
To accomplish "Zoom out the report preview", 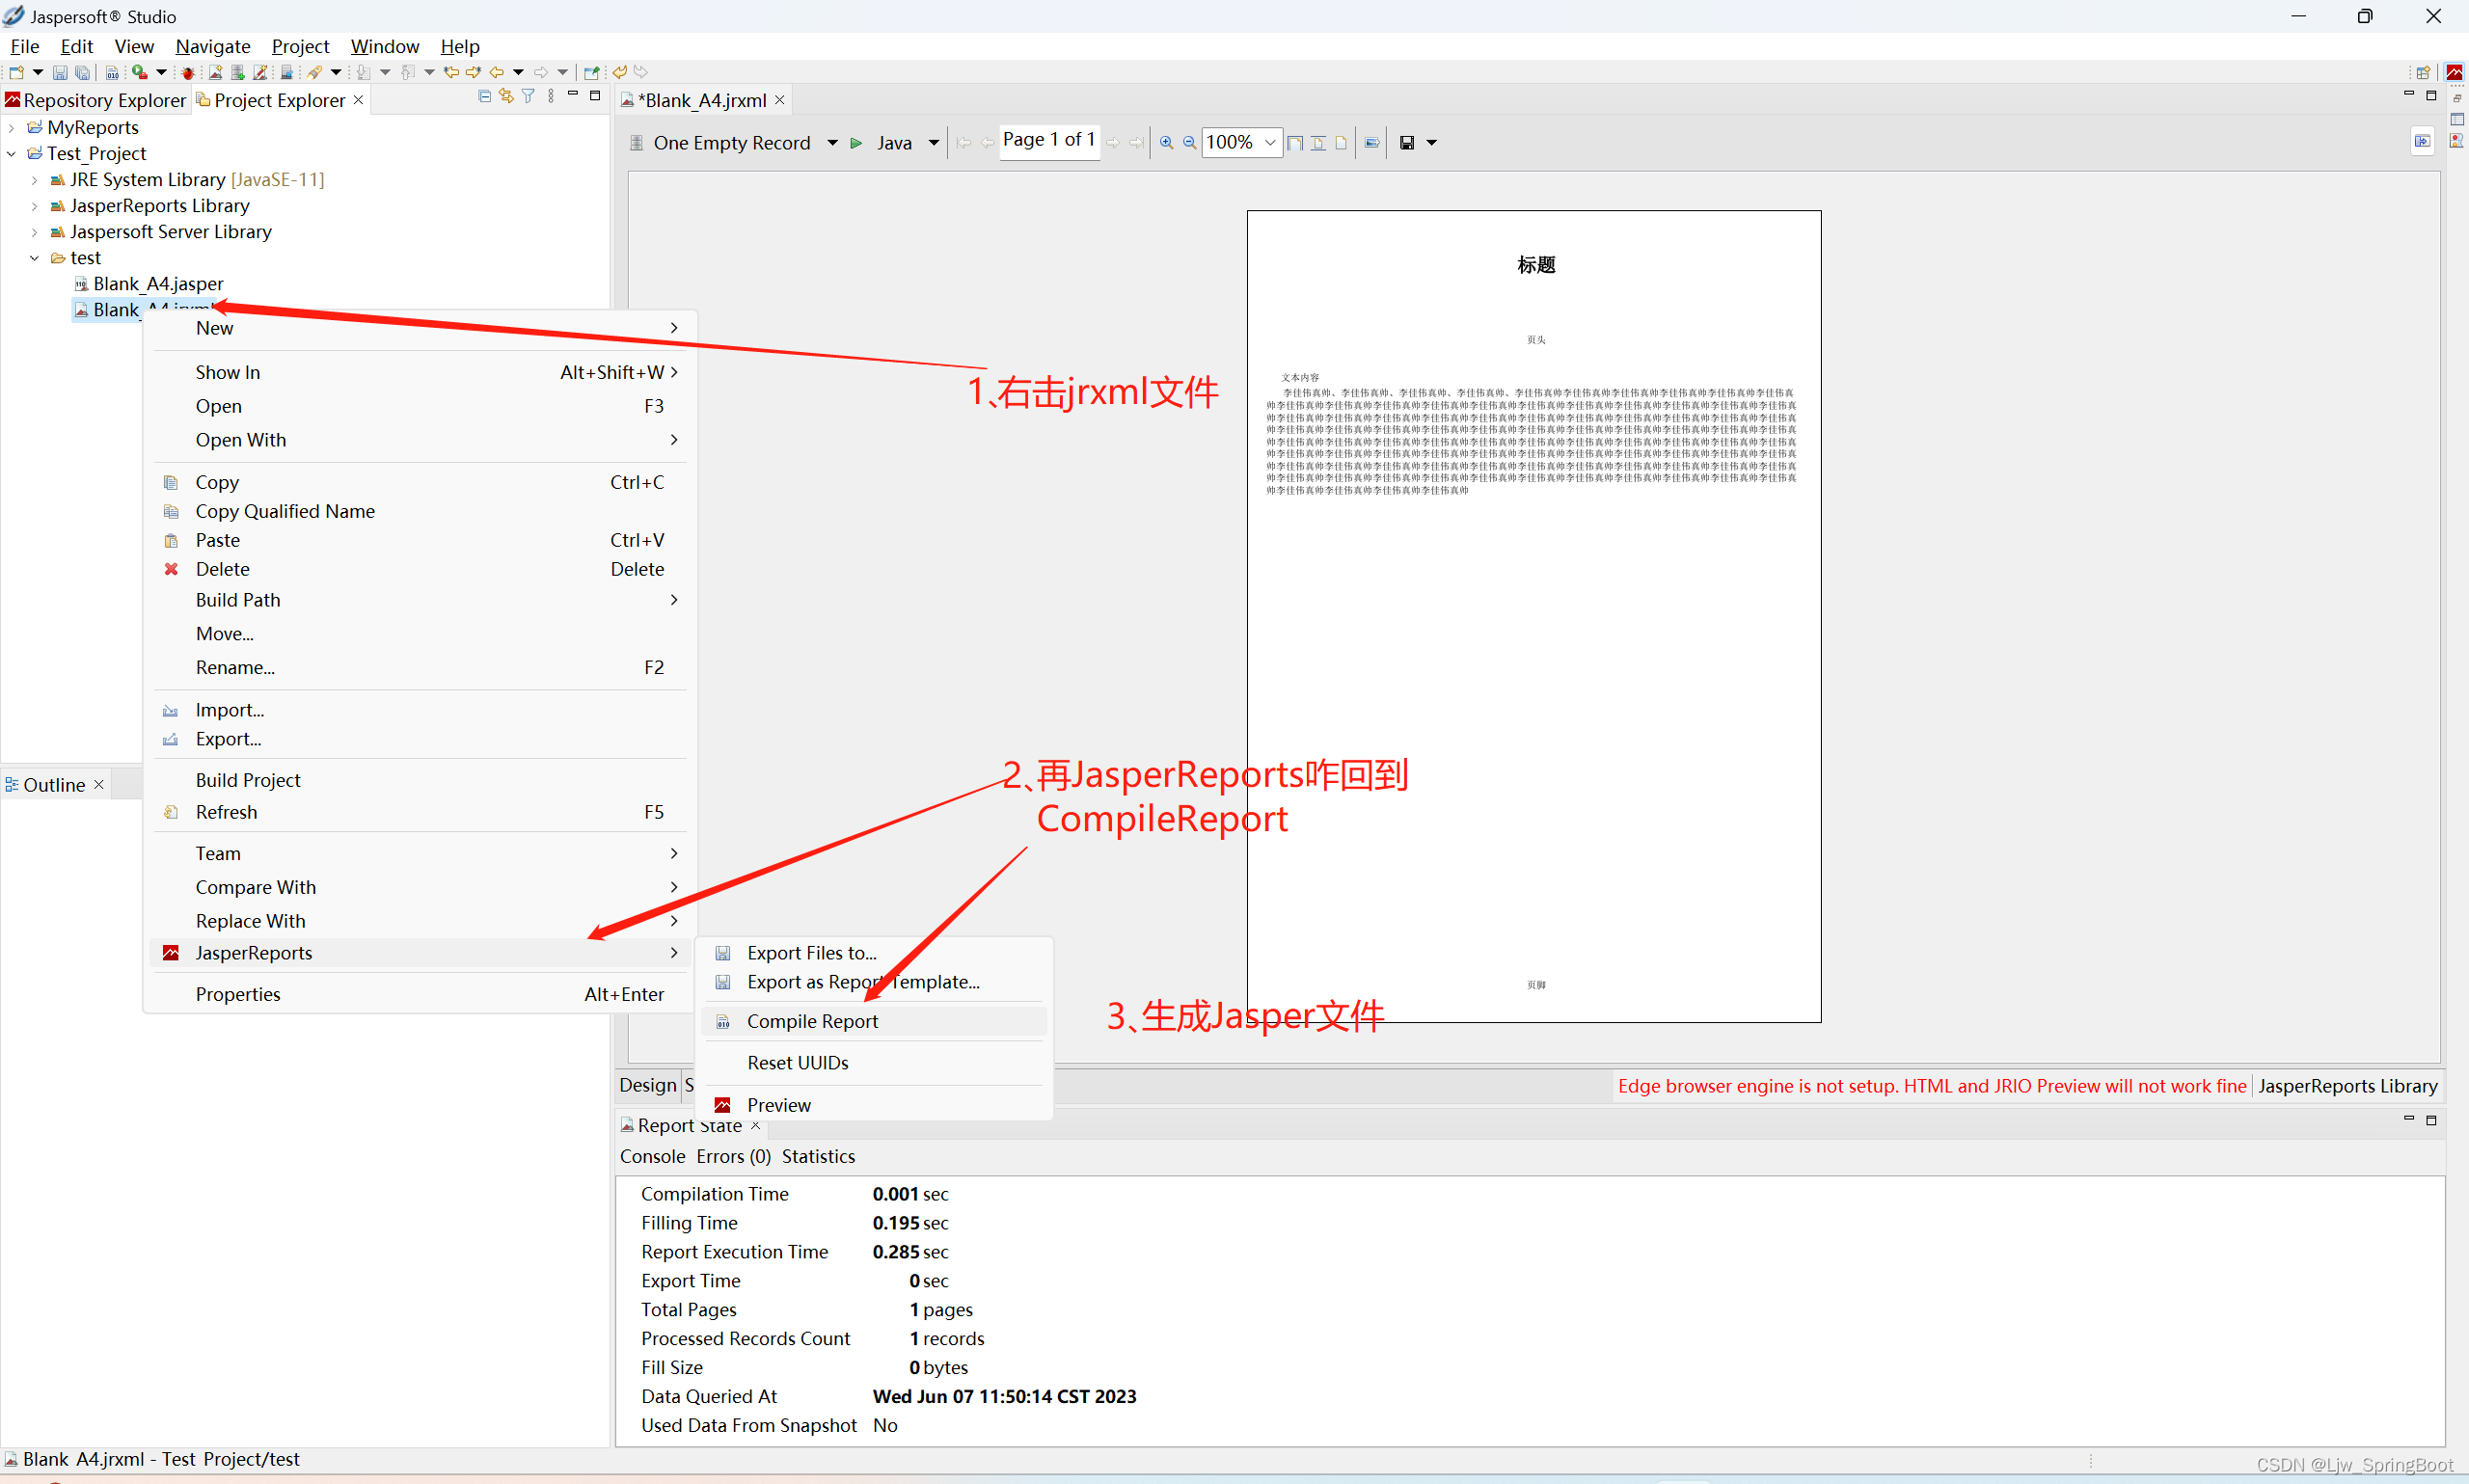I will (x=1189, y=143).
